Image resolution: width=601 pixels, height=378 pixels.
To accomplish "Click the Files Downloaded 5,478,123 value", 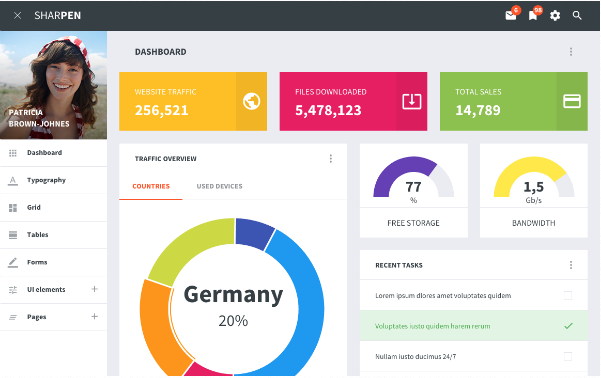I will click(328, 110).
